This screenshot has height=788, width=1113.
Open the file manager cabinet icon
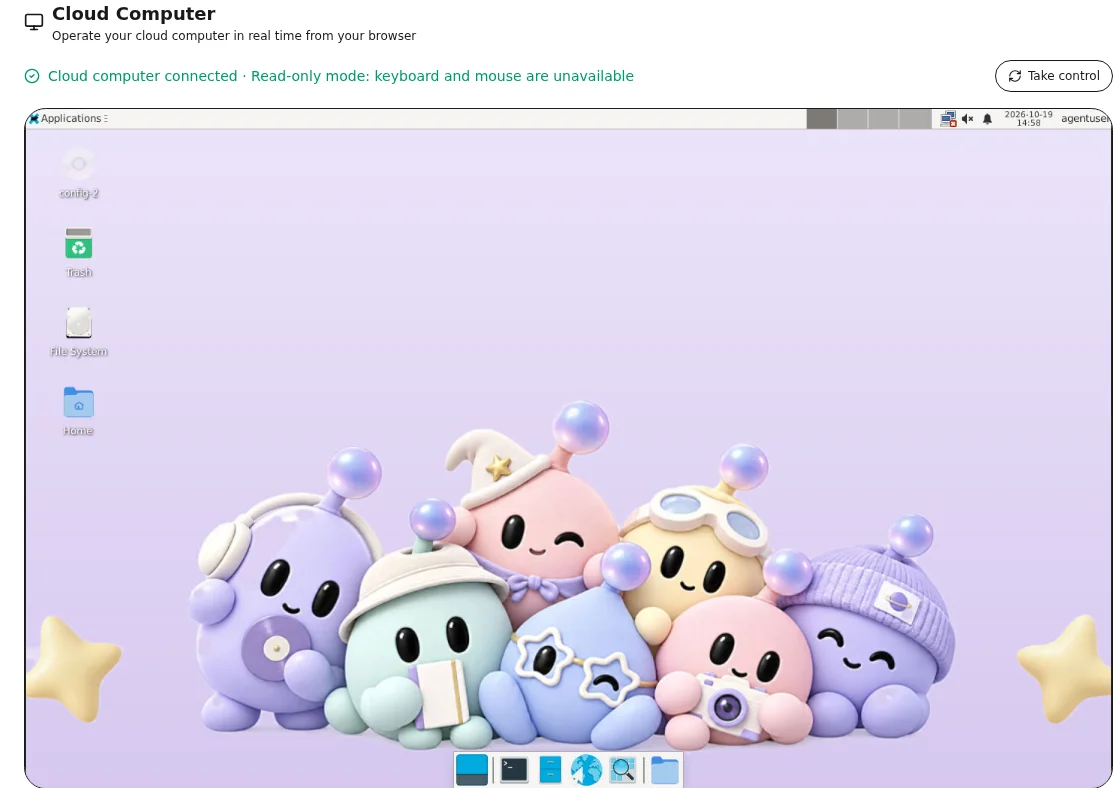pos(550,770)
